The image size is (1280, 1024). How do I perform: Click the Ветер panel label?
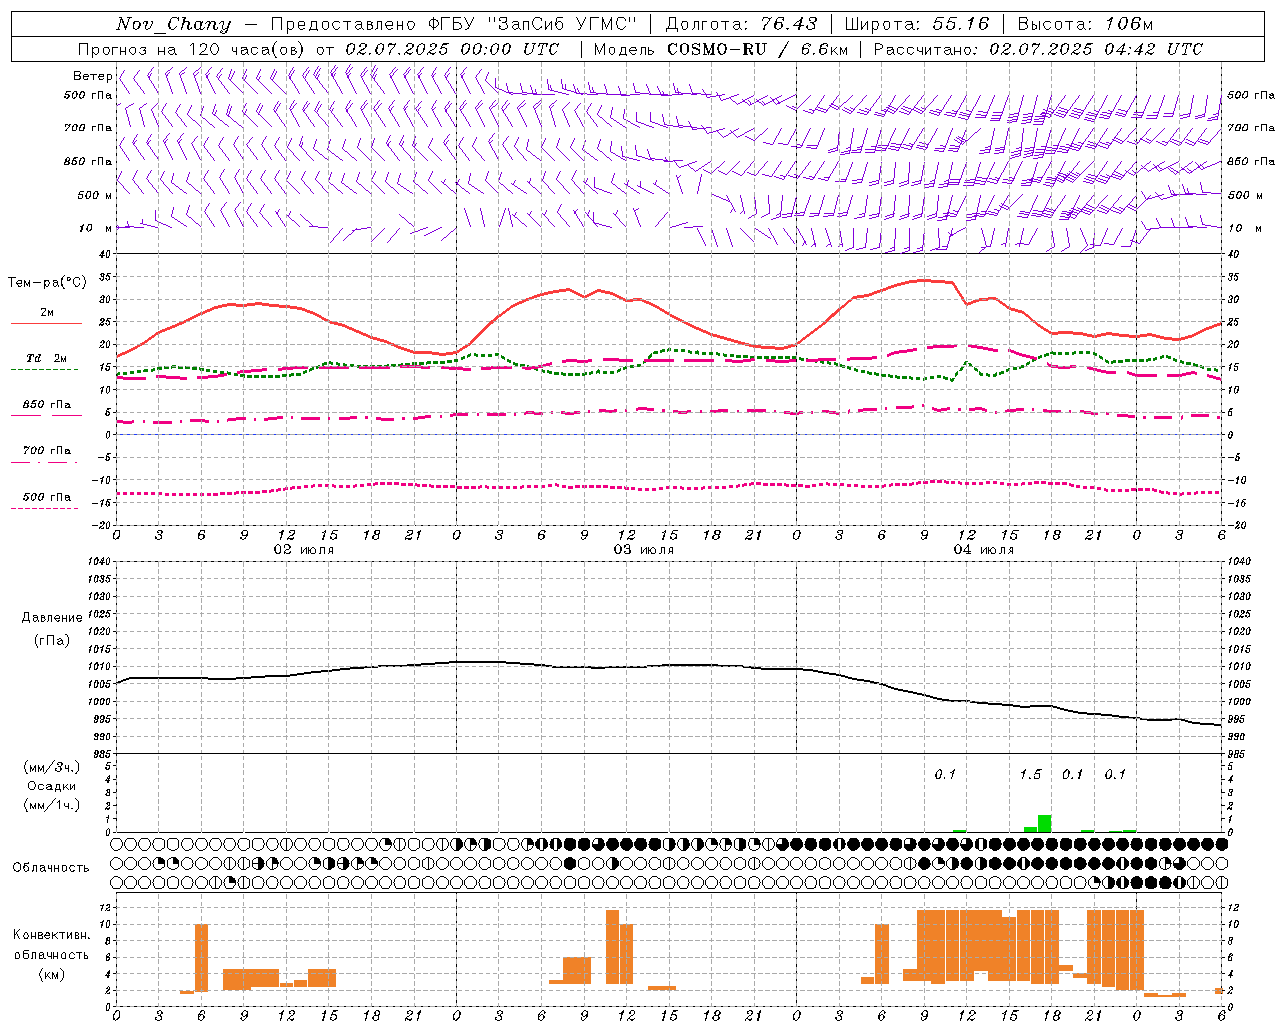coord(92,76)
